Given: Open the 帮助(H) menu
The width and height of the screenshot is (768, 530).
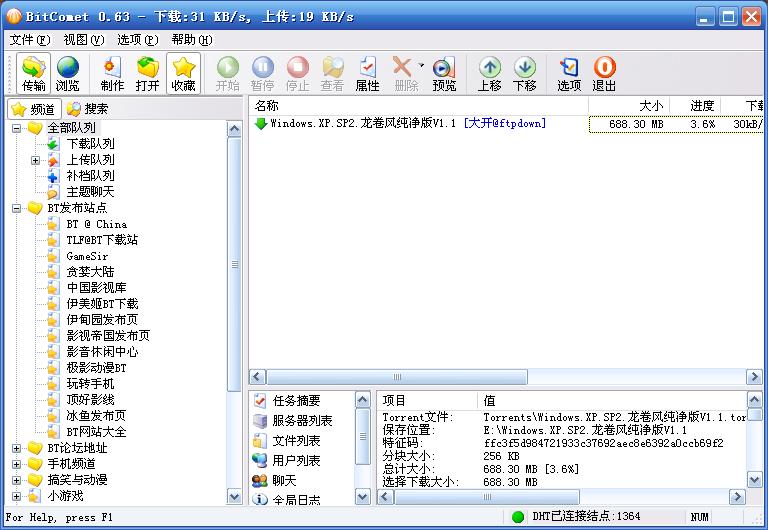Looking at the screenshot, I should coord(192,40).
